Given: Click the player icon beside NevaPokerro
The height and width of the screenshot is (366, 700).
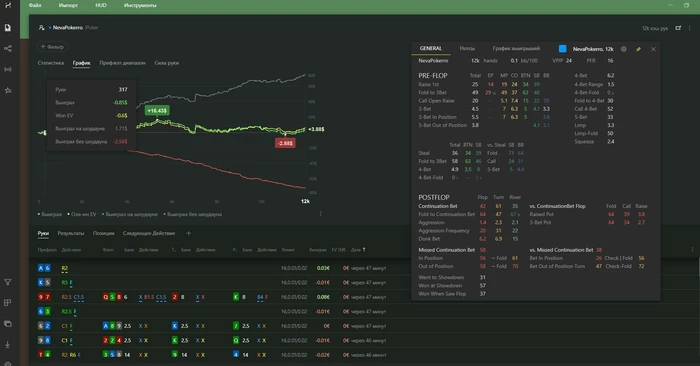Looking at the screenshot, I should tap(41, 28).
